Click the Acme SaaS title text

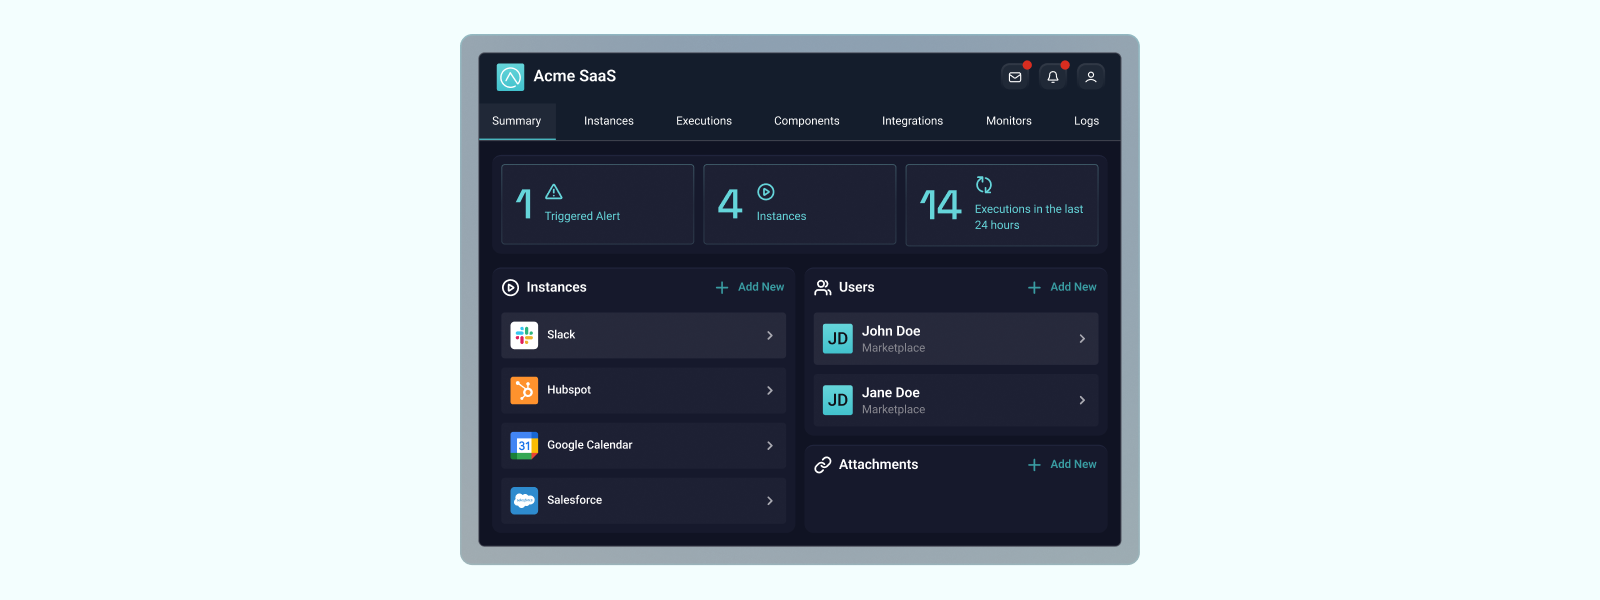pos(575,76)
